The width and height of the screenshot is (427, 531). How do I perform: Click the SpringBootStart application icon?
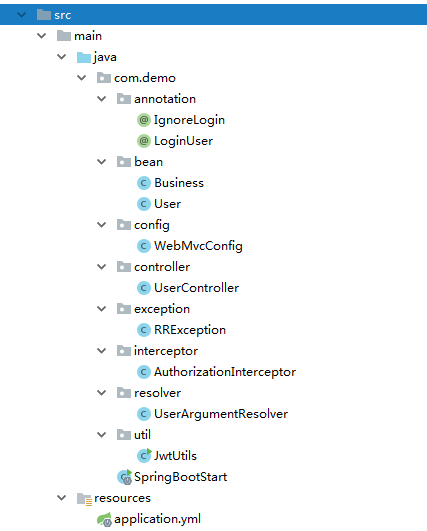(x=124, y=477)
